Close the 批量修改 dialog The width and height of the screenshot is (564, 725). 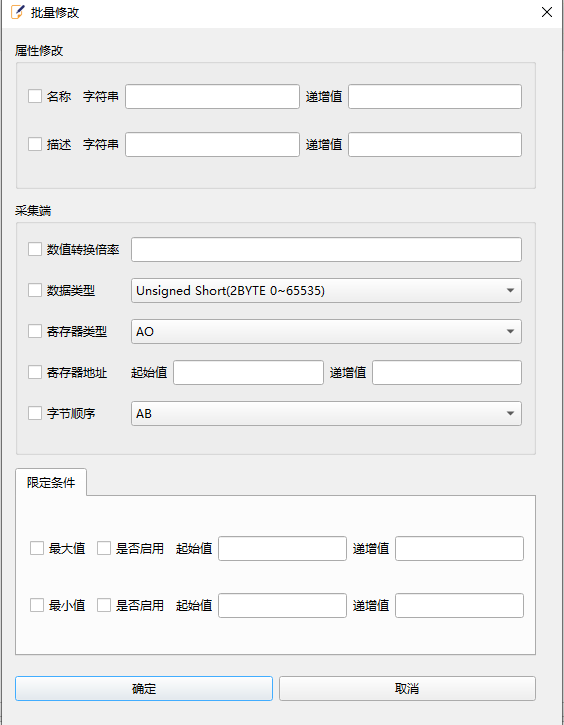(547, 12)
